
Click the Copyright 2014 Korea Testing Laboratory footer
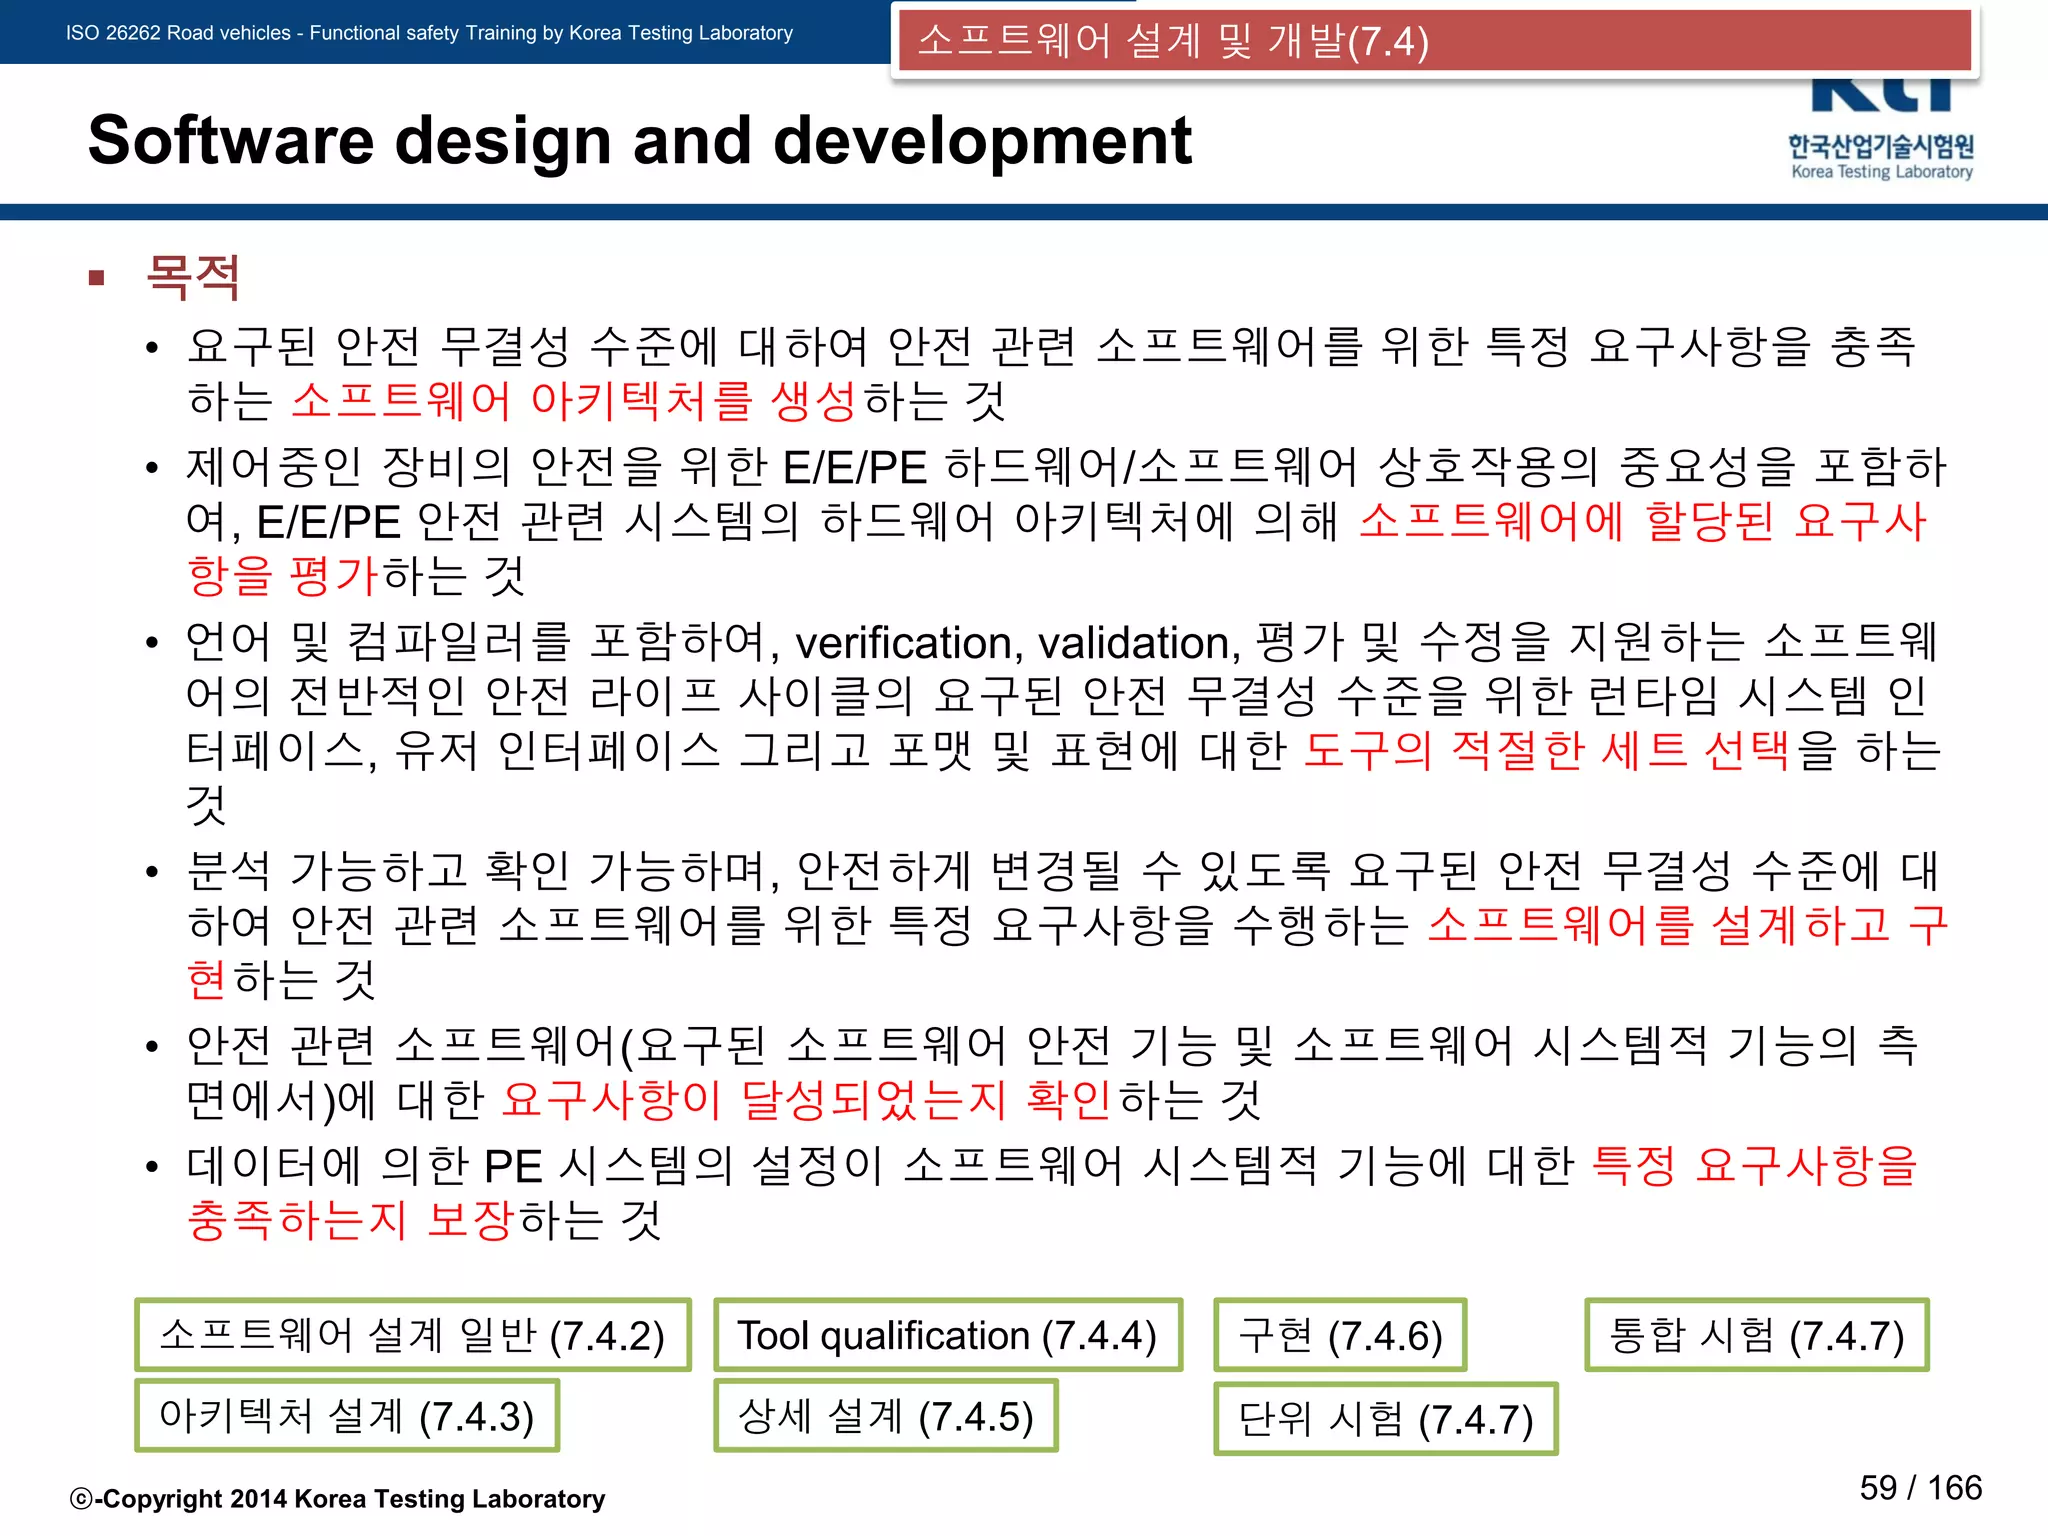tap(337, 1499)
